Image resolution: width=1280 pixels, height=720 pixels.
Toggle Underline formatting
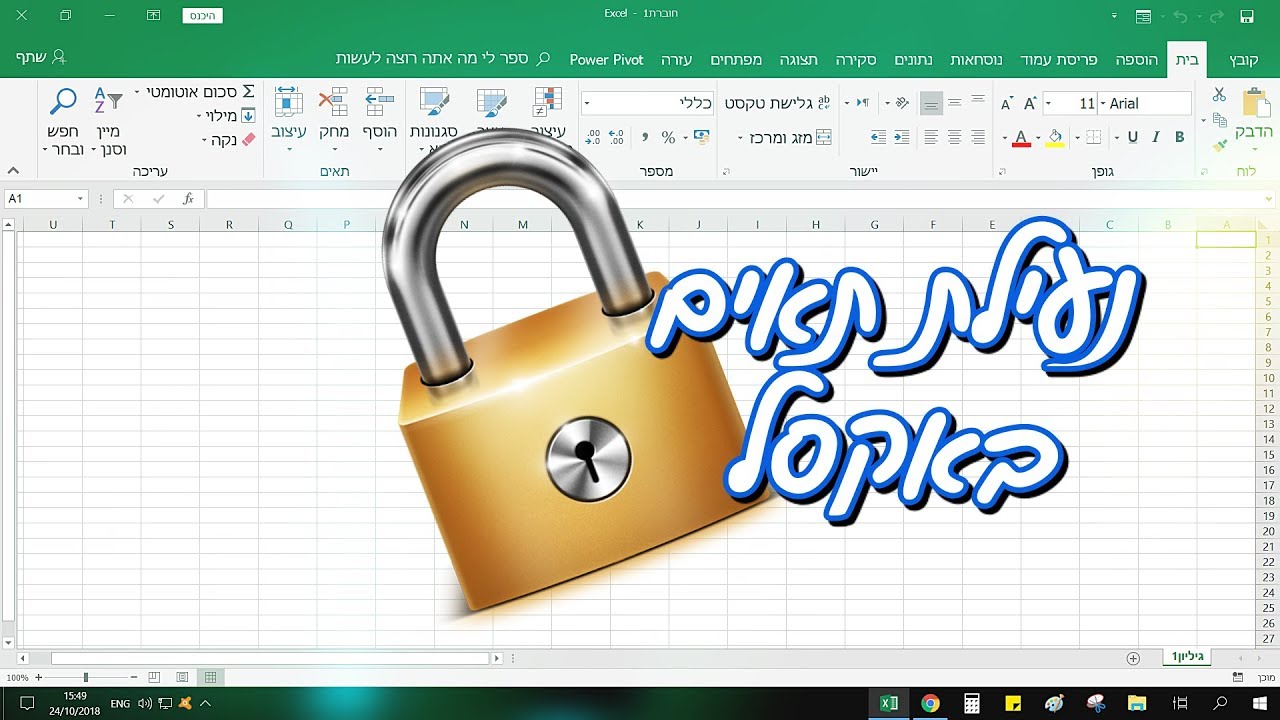1133,137
